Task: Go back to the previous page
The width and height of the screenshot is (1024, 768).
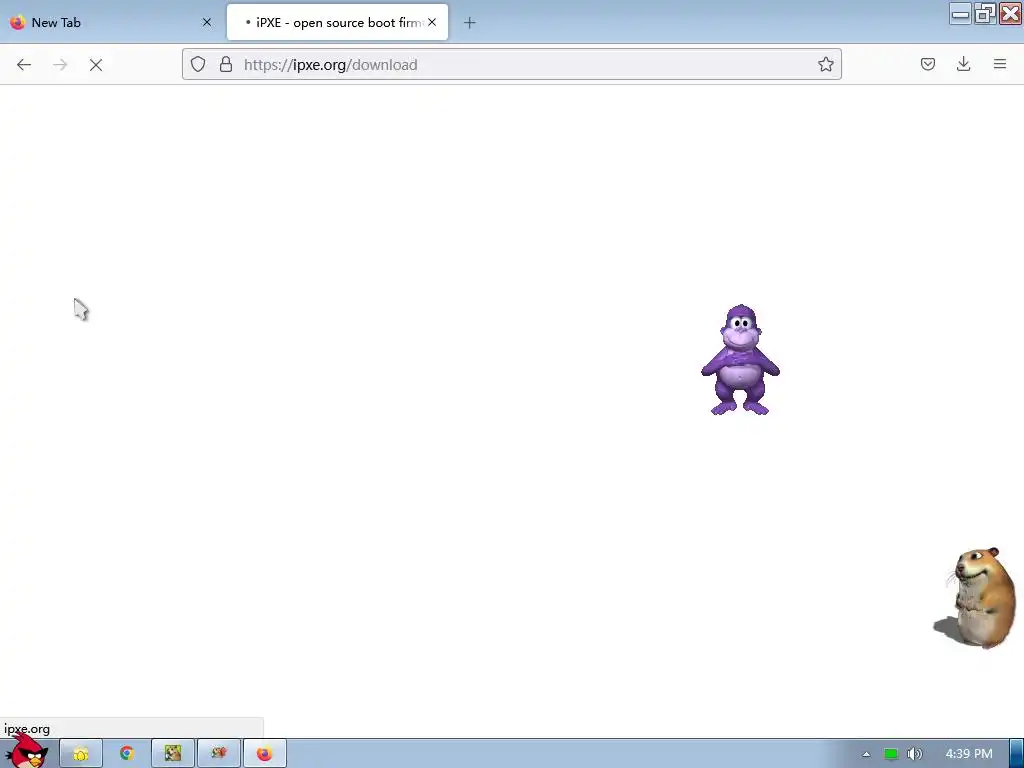Action: point(24,65)
